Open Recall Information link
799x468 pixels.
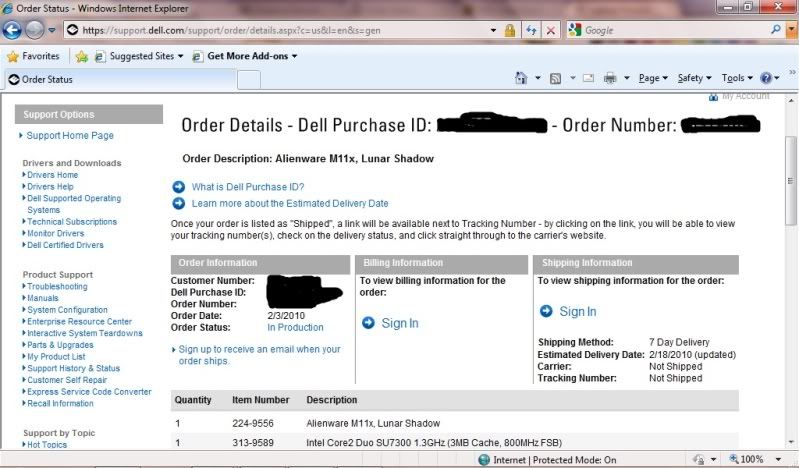[x=60, y=403]
